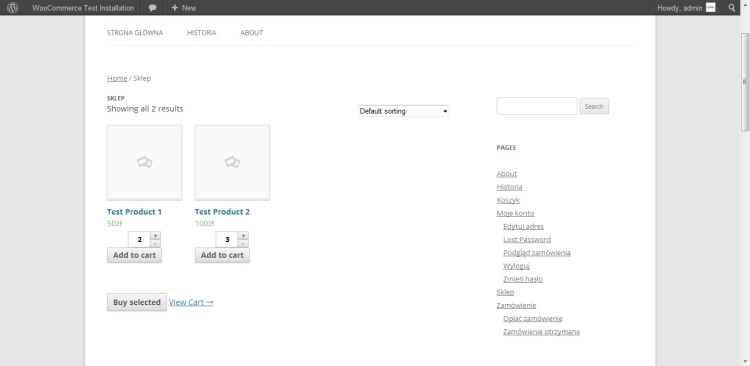Open Test Product 1 thumbnail
The width and height of the screenshot is (750, 366).
pyautogui.click(x=144, y=163)
